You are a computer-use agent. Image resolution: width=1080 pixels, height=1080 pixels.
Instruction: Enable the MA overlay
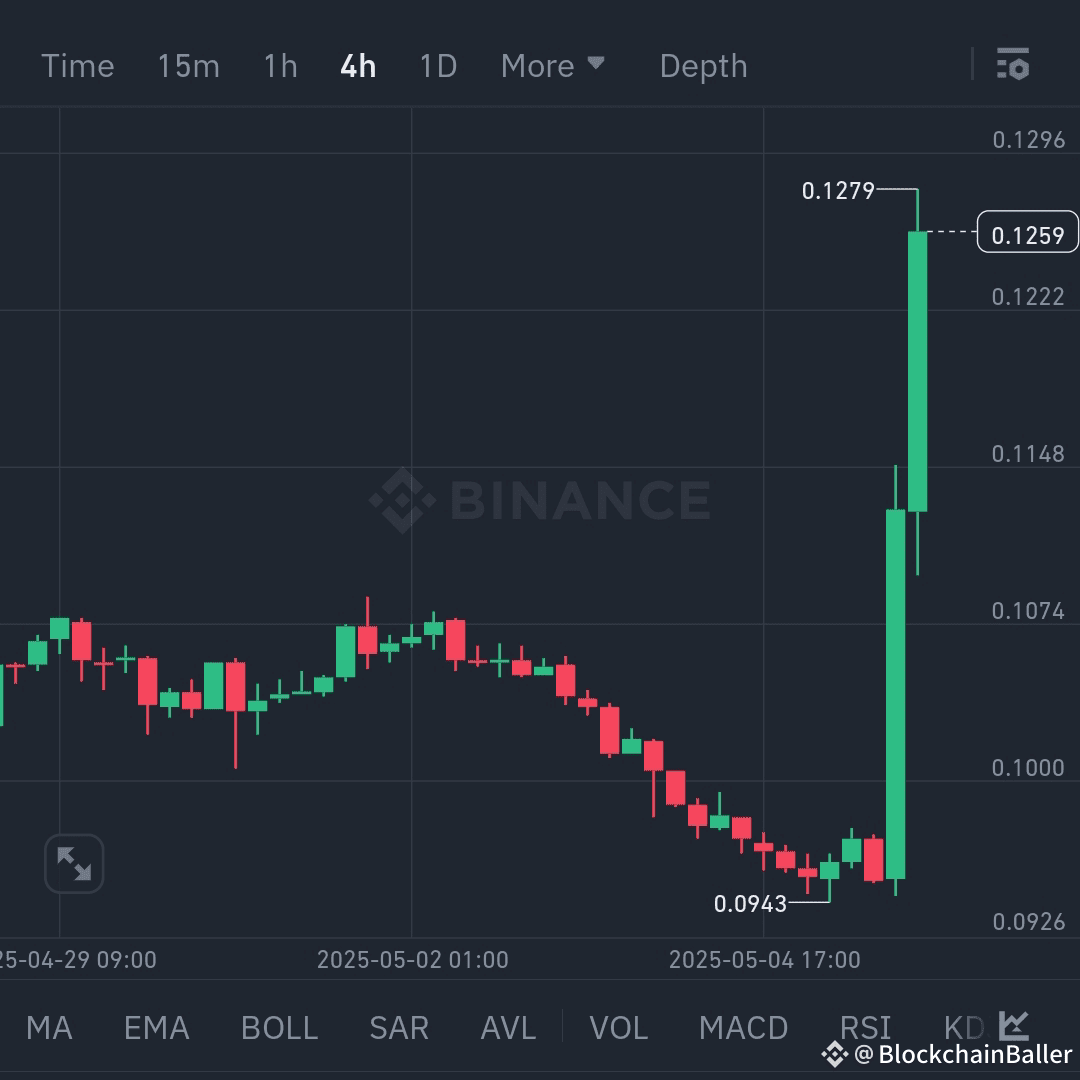50,1027
